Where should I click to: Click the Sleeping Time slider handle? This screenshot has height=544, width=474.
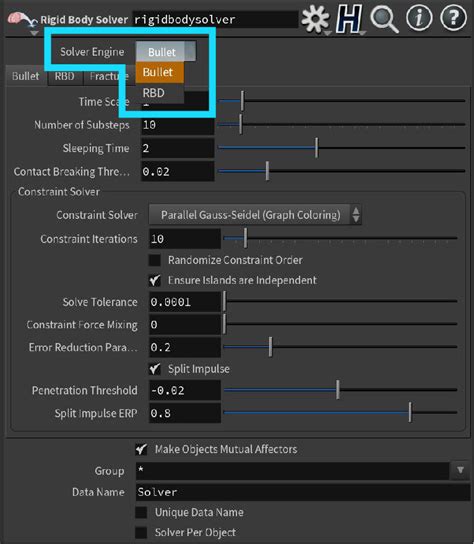316,147
